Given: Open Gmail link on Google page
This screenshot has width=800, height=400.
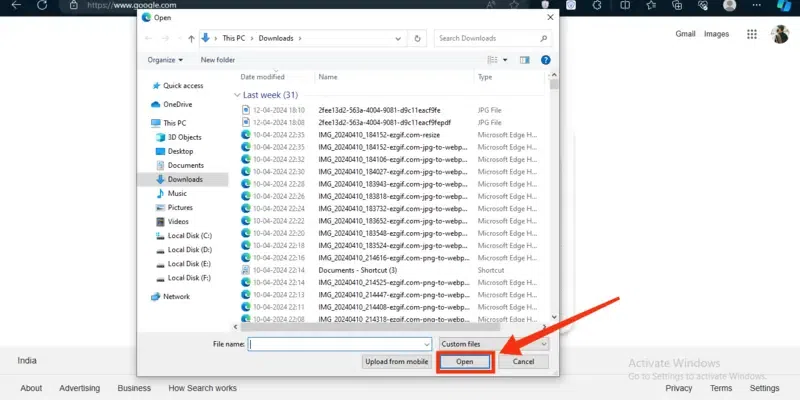Looking at the screenshot, I should 685,34.
